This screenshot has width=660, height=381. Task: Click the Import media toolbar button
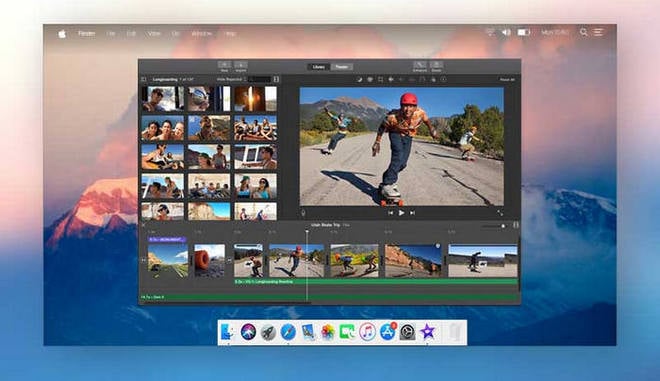tap(241, 65)
